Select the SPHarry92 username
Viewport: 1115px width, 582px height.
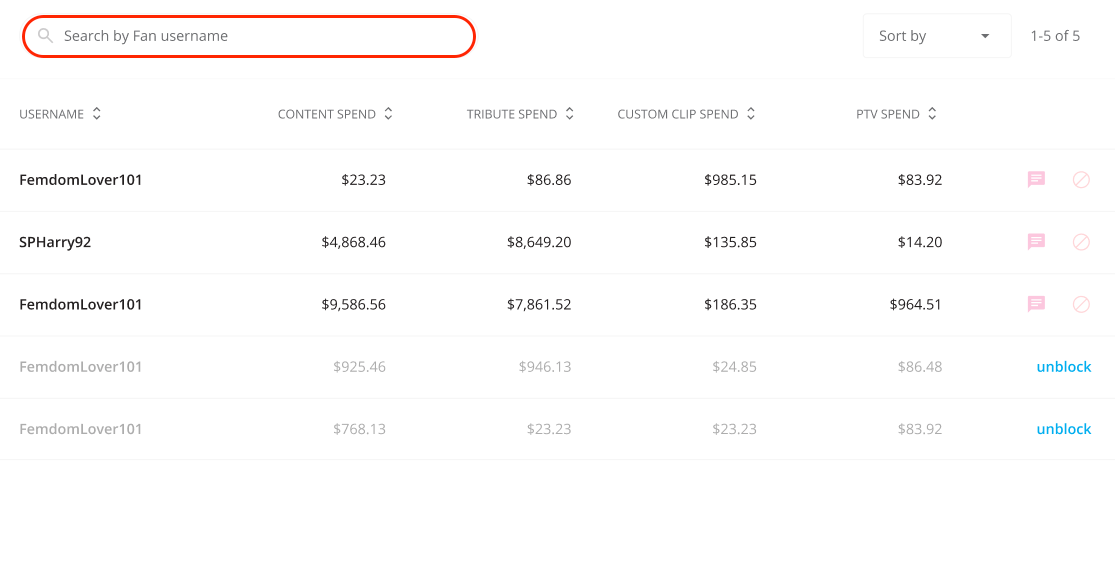click(x=55, y=242)
